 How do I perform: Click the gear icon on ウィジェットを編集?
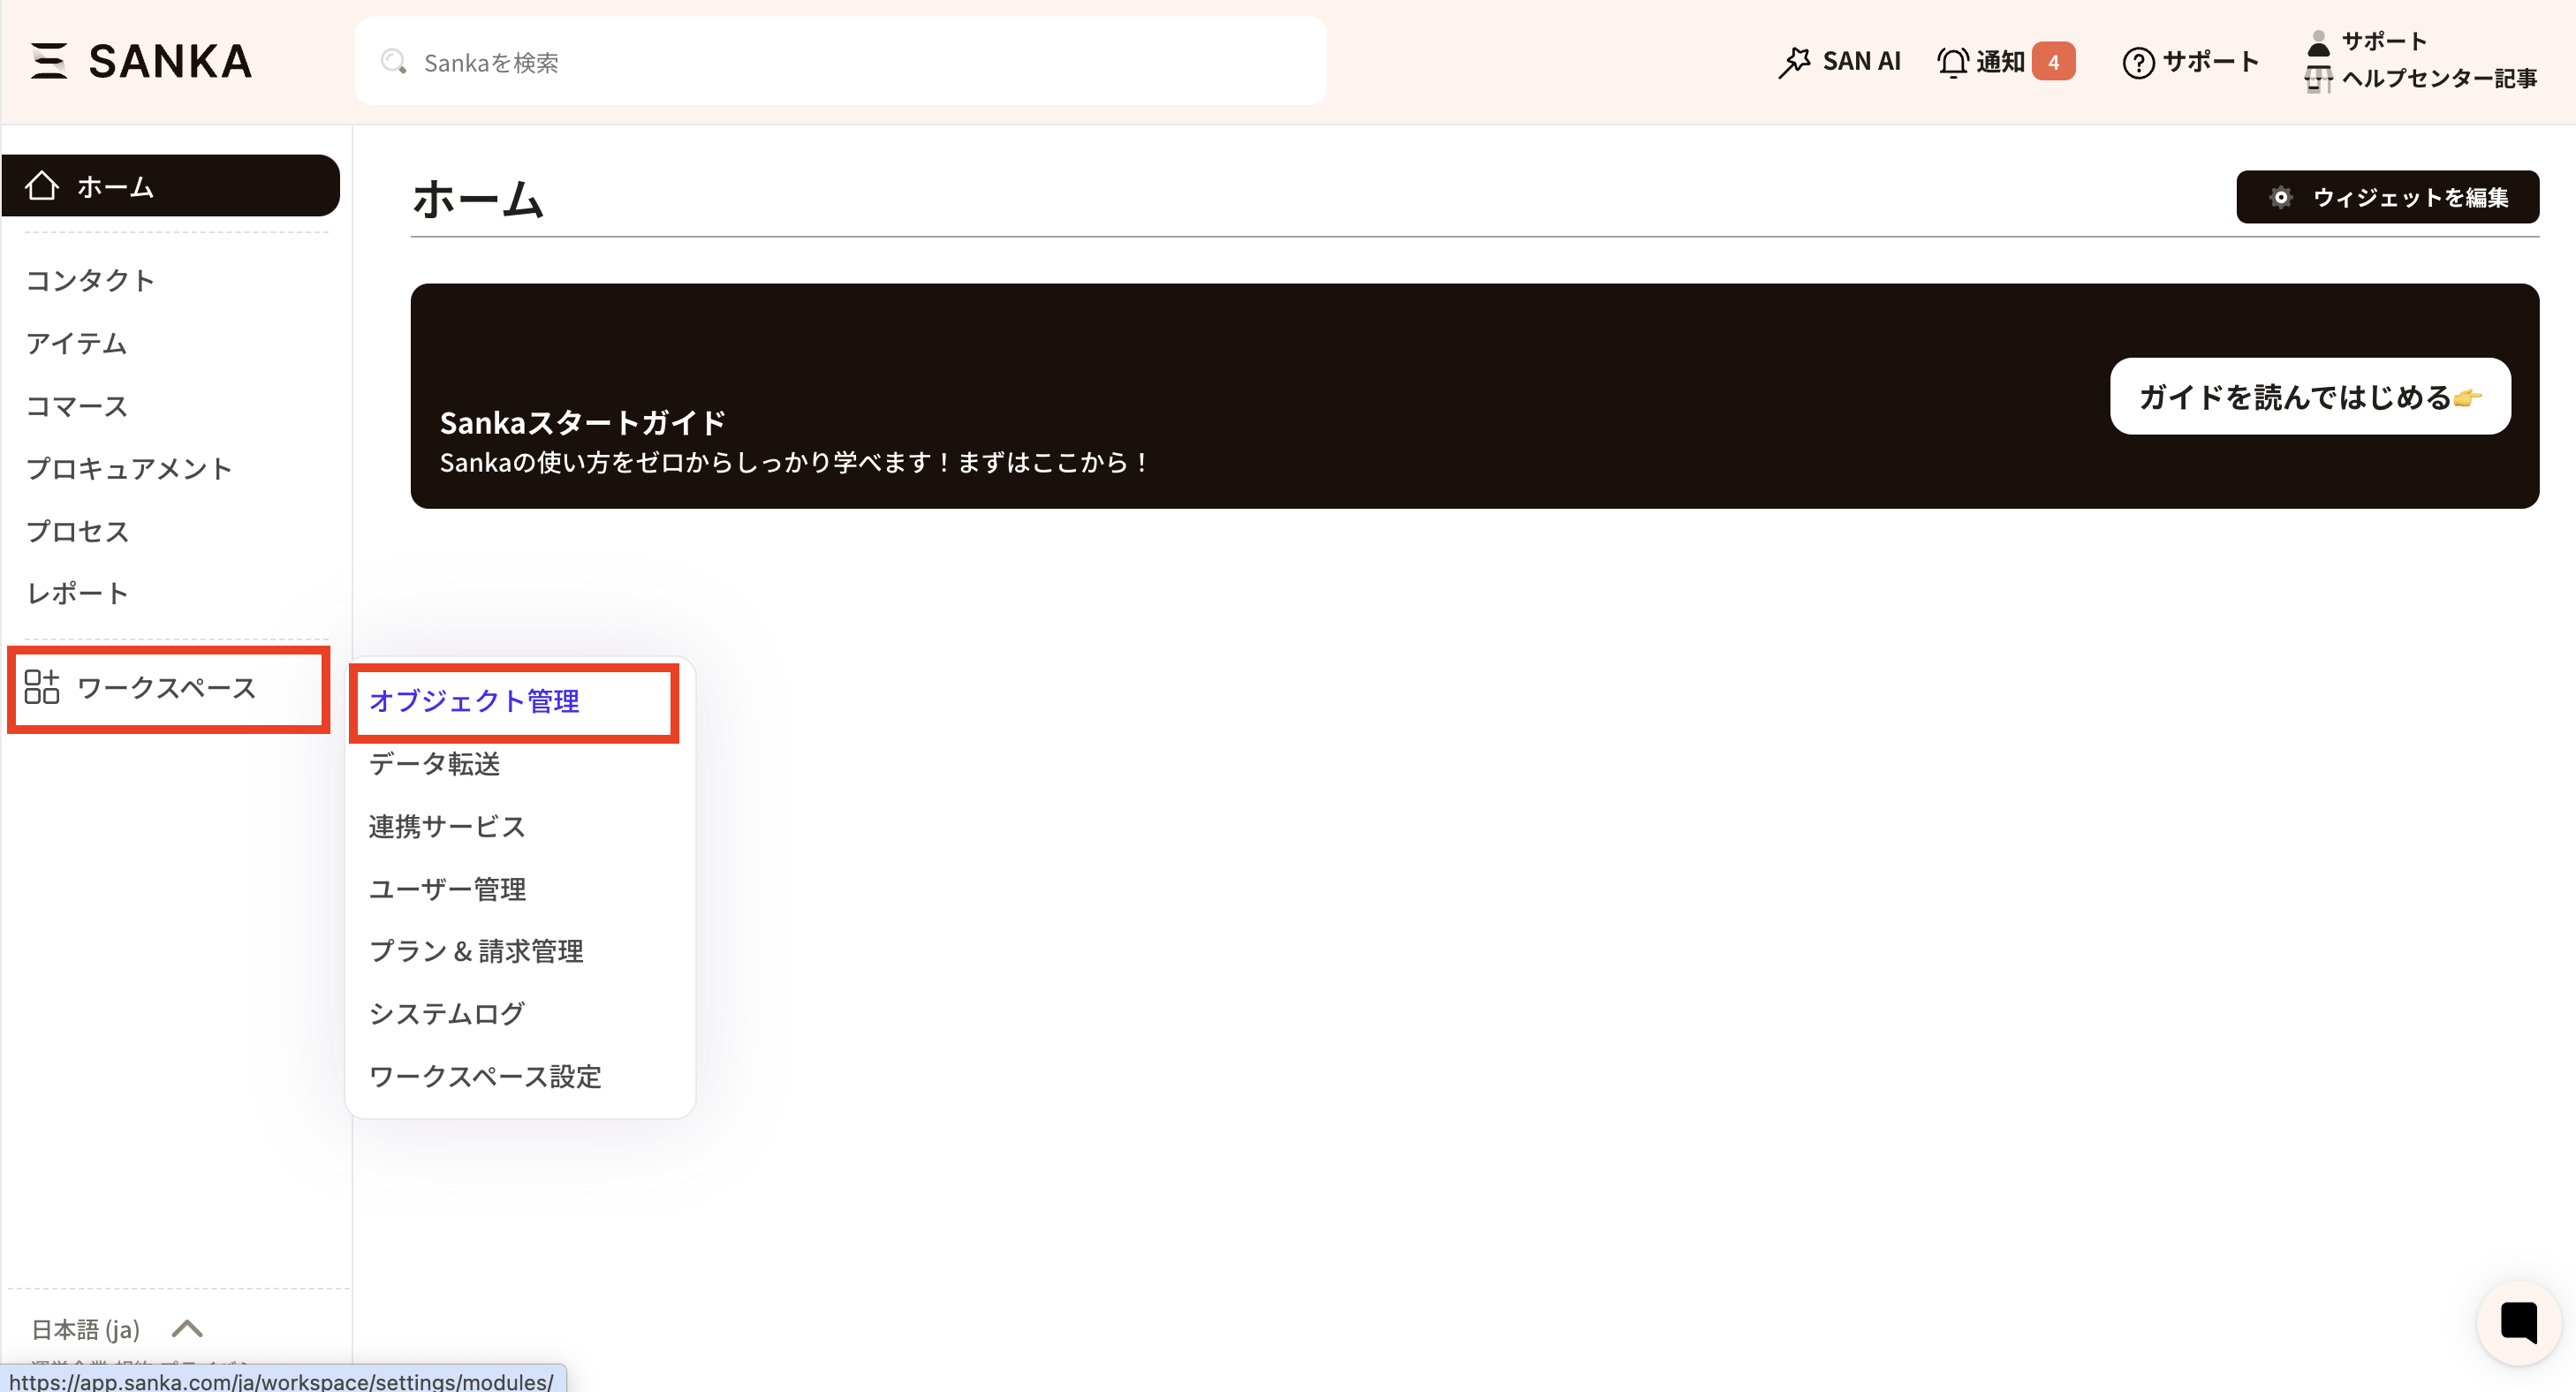point(2281,197)
